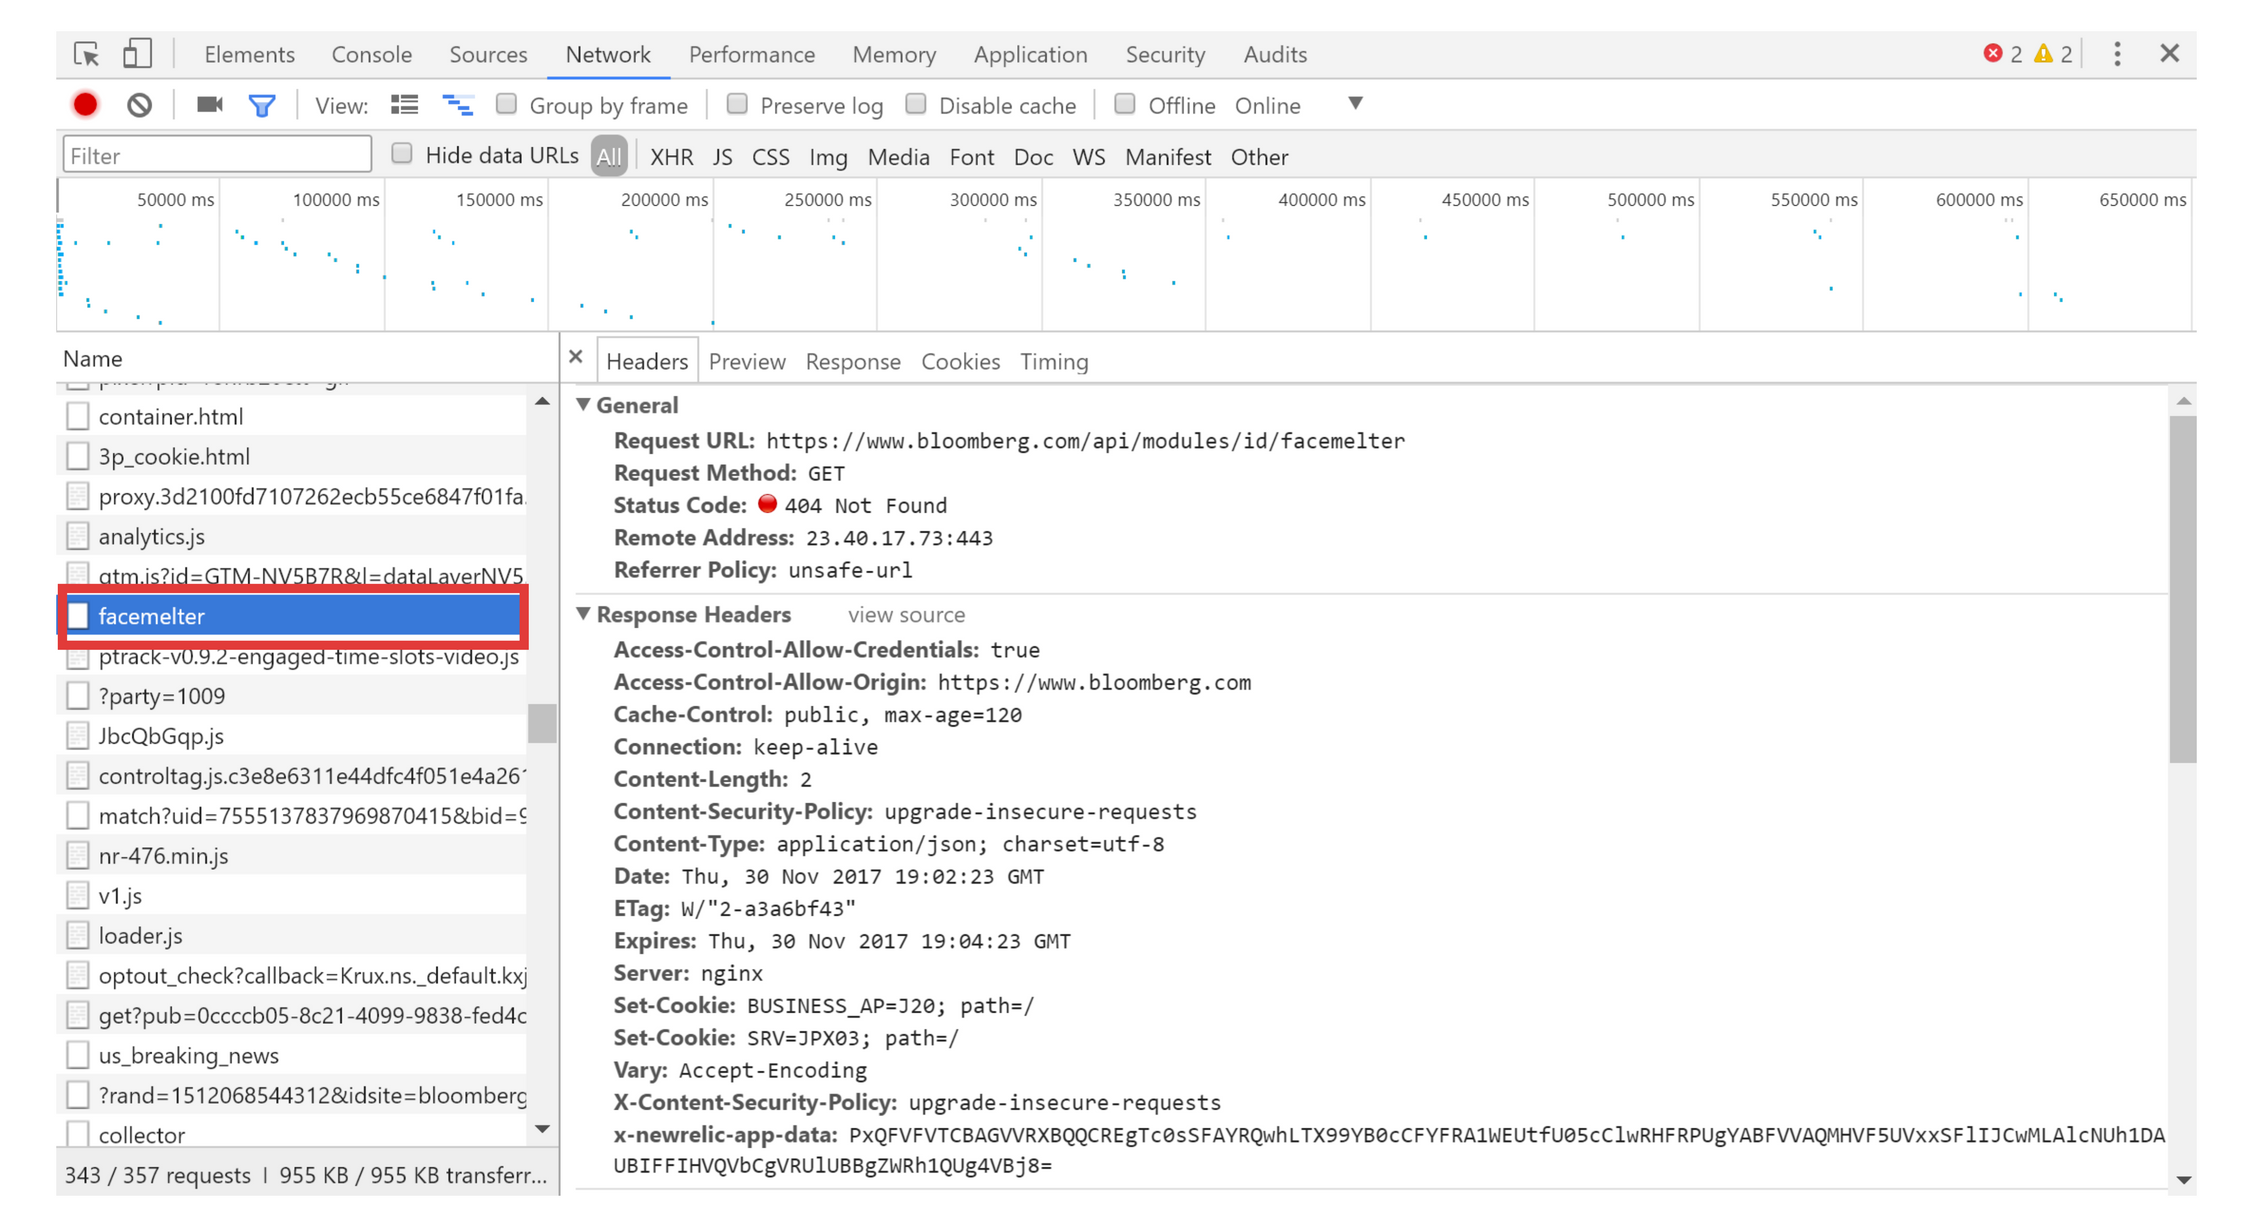Toggle the blue filter funnel icon
The image size is (2253, 1225).
click(262, 105)
